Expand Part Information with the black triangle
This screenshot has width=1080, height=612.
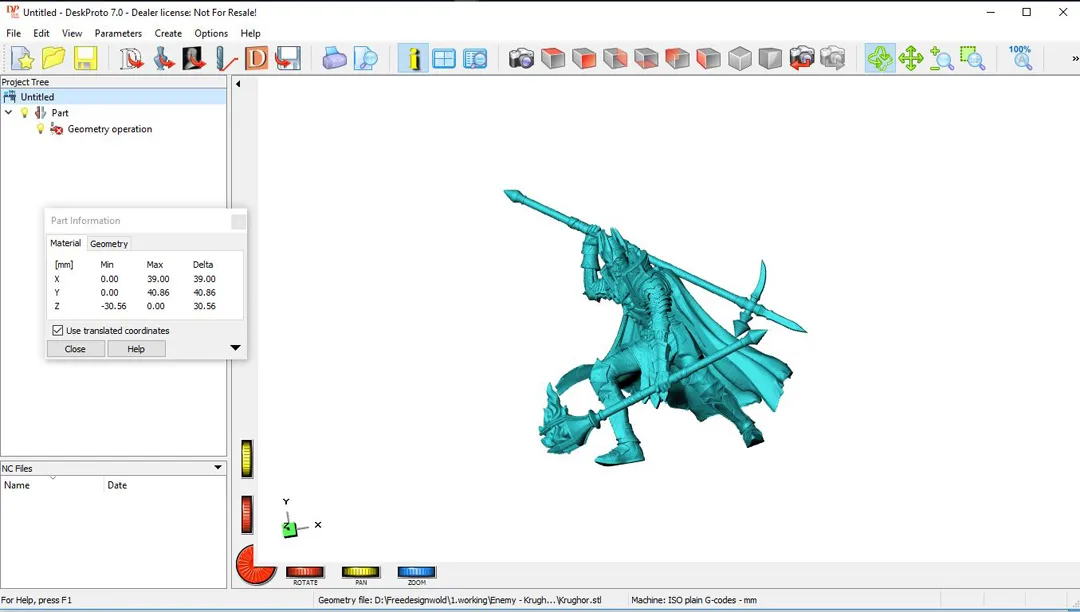(x=235, y=348)
